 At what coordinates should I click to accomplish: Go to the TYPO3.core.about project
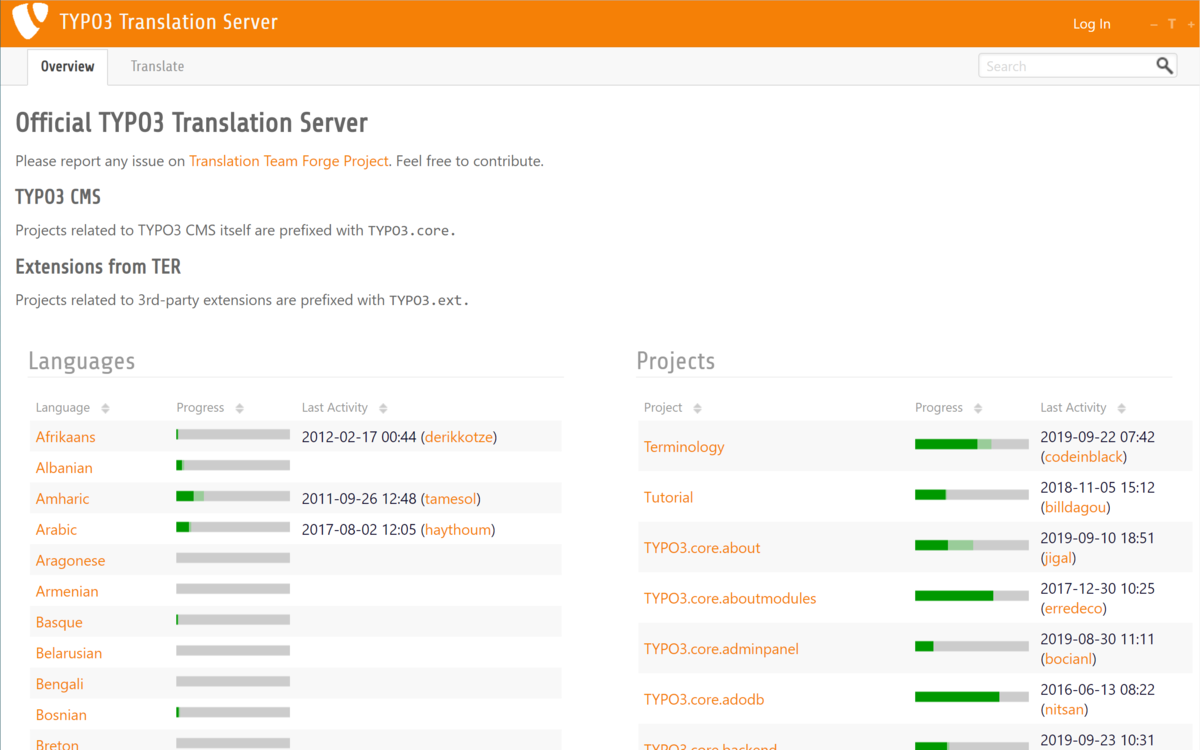702,548
